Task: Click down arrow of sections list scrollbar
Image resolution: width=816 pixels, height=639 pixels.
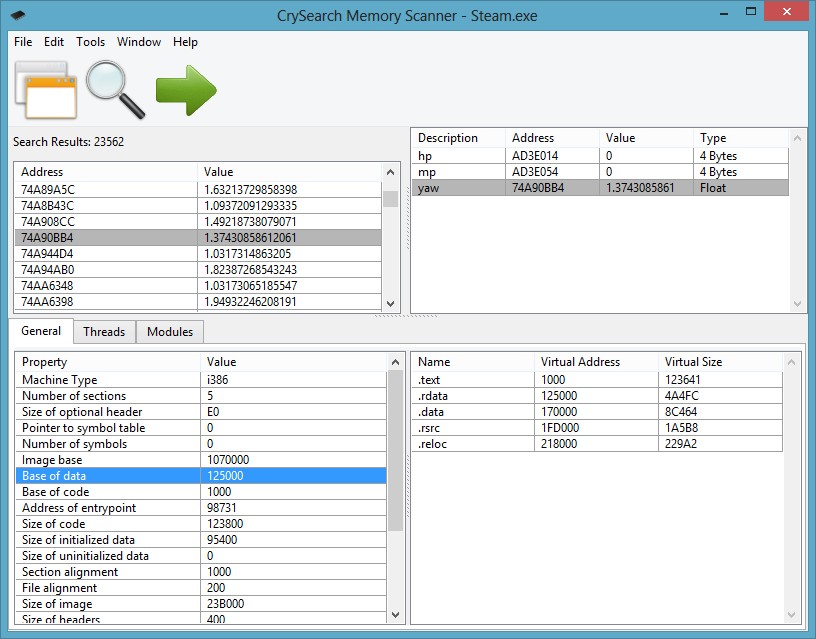Action: [791, 615]
